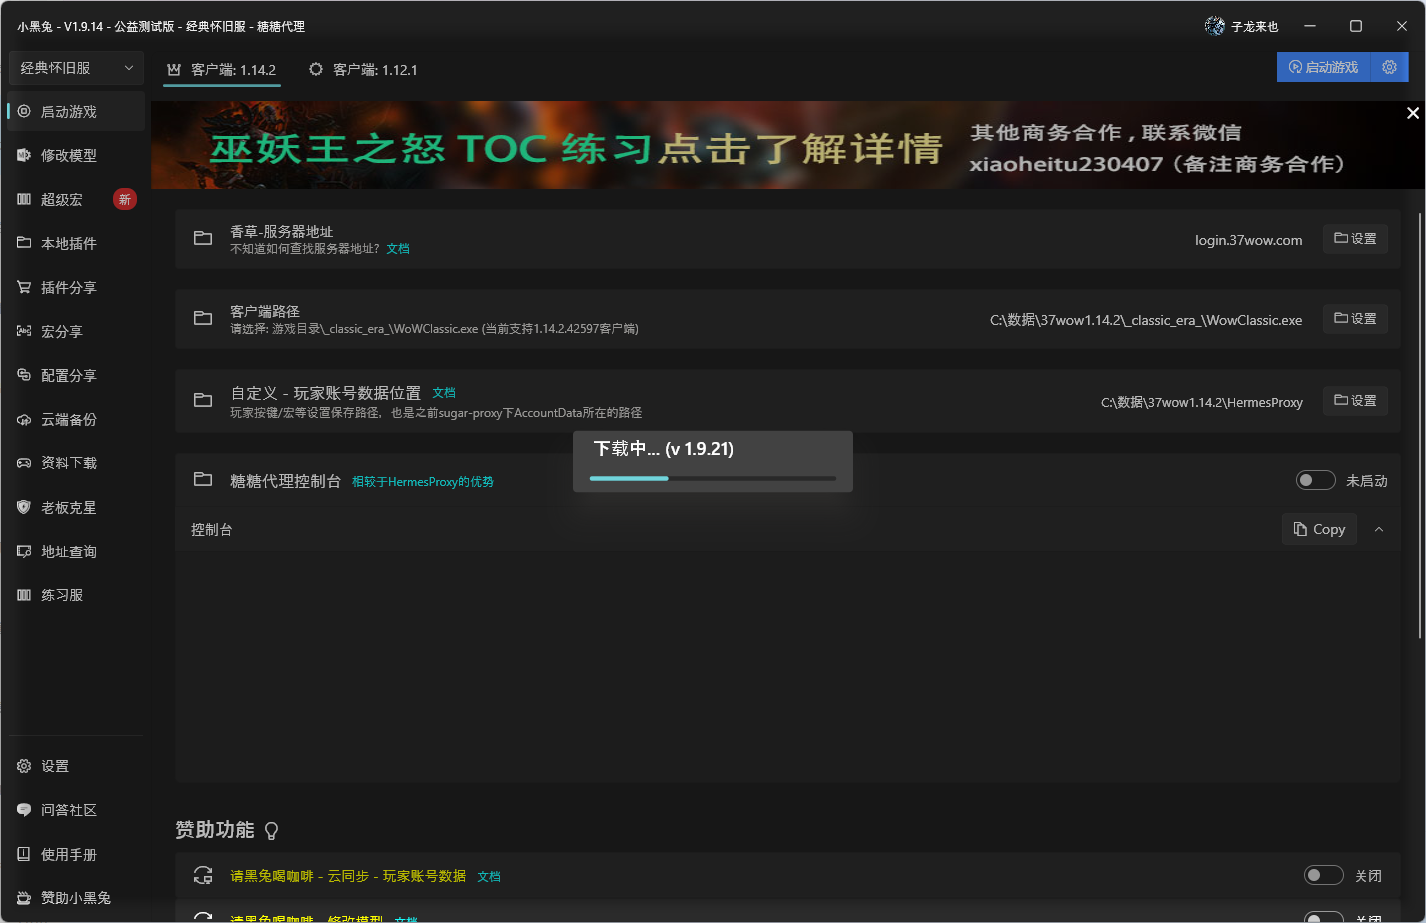Viewport: 1426px width, 923px height.
Task: Click the 问答社区 chat bubble icon
Action: click(24, 810)
